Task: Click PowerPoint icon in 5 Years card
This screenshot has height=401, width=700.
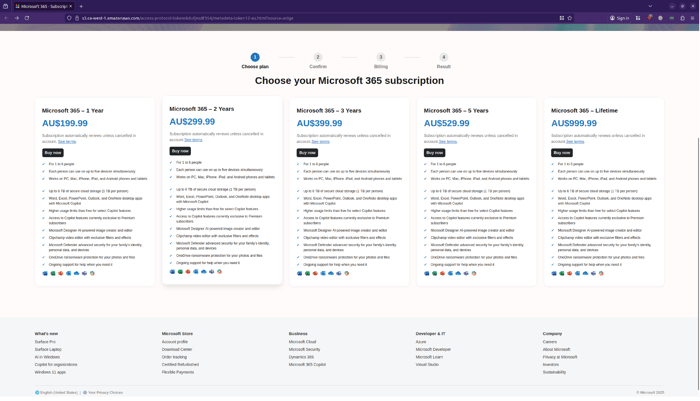Action: pyautogui.click(x=442, y=273)
